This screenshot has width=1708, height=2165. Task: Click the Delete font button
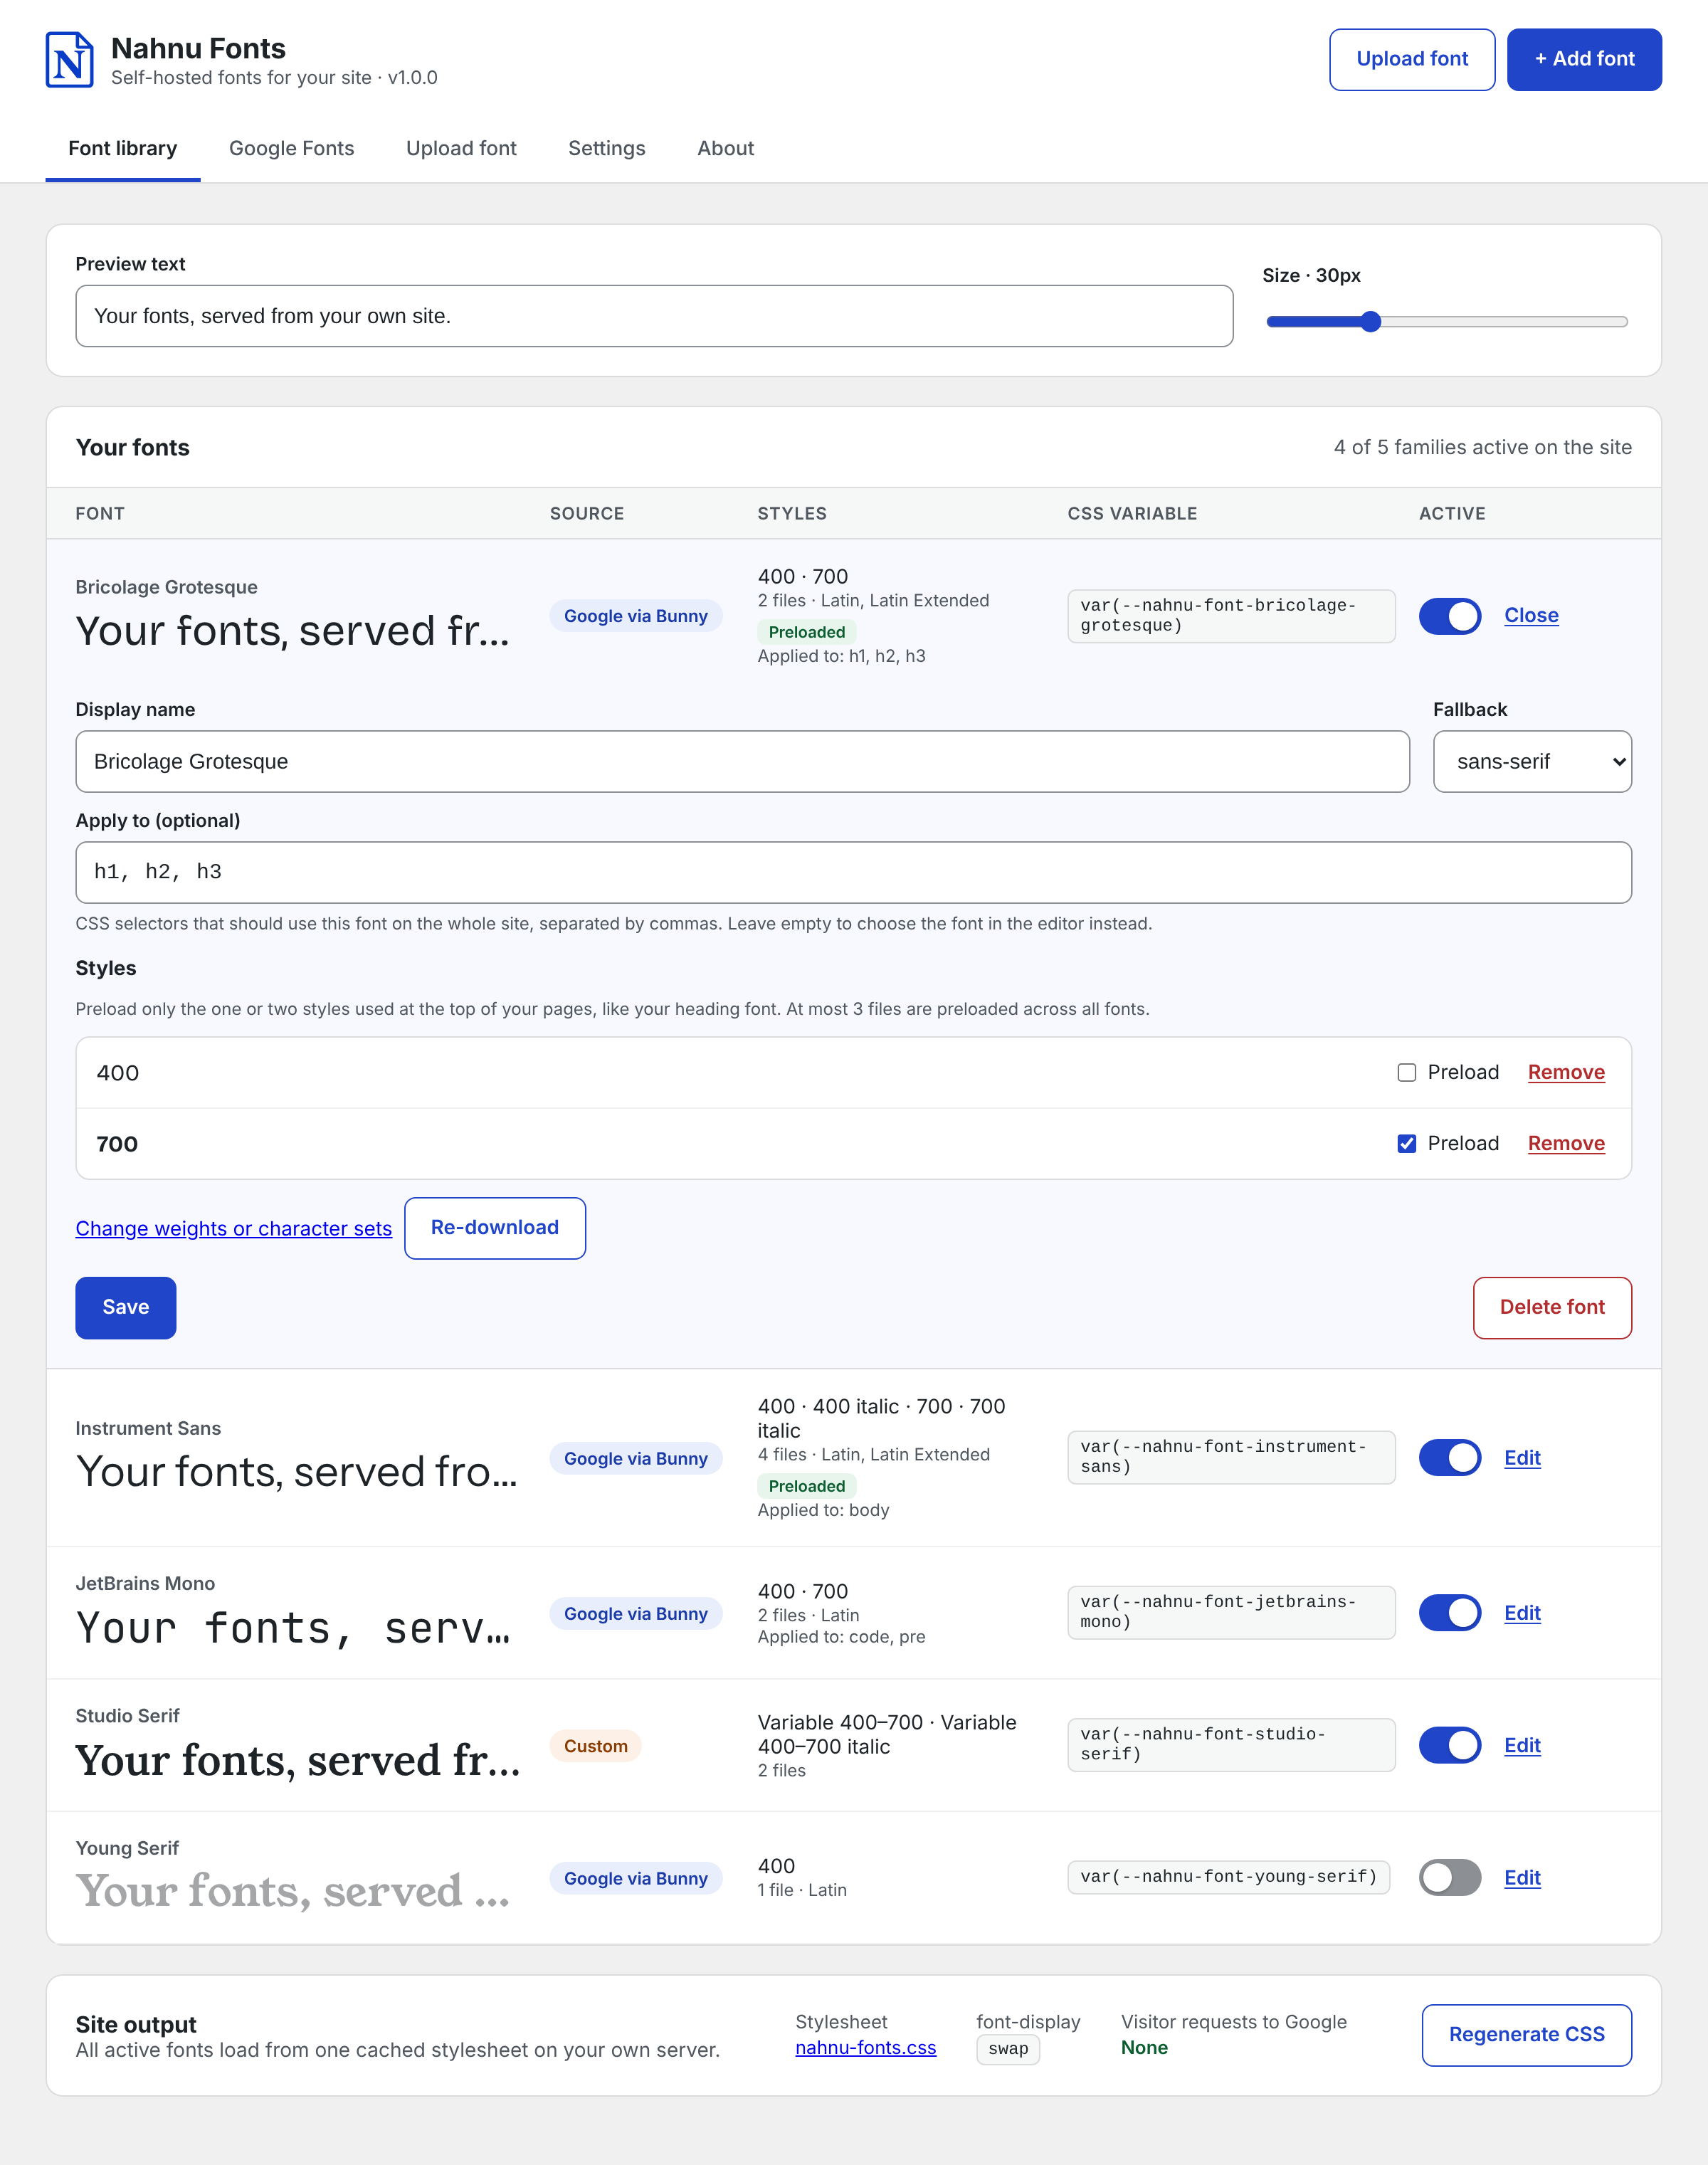(1552, 1308)
